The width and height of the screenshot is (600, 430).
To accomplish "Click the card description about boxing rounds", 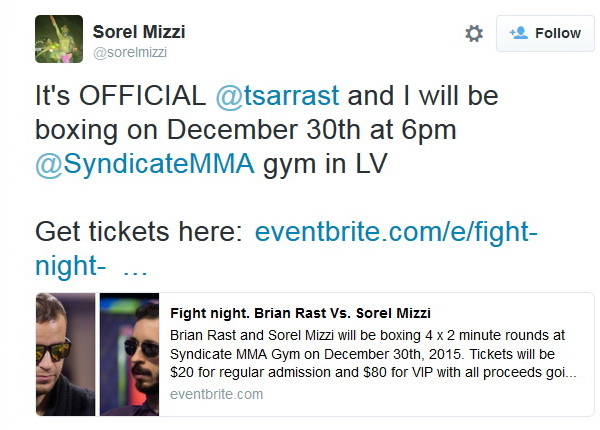I will [x=373, y=354].
